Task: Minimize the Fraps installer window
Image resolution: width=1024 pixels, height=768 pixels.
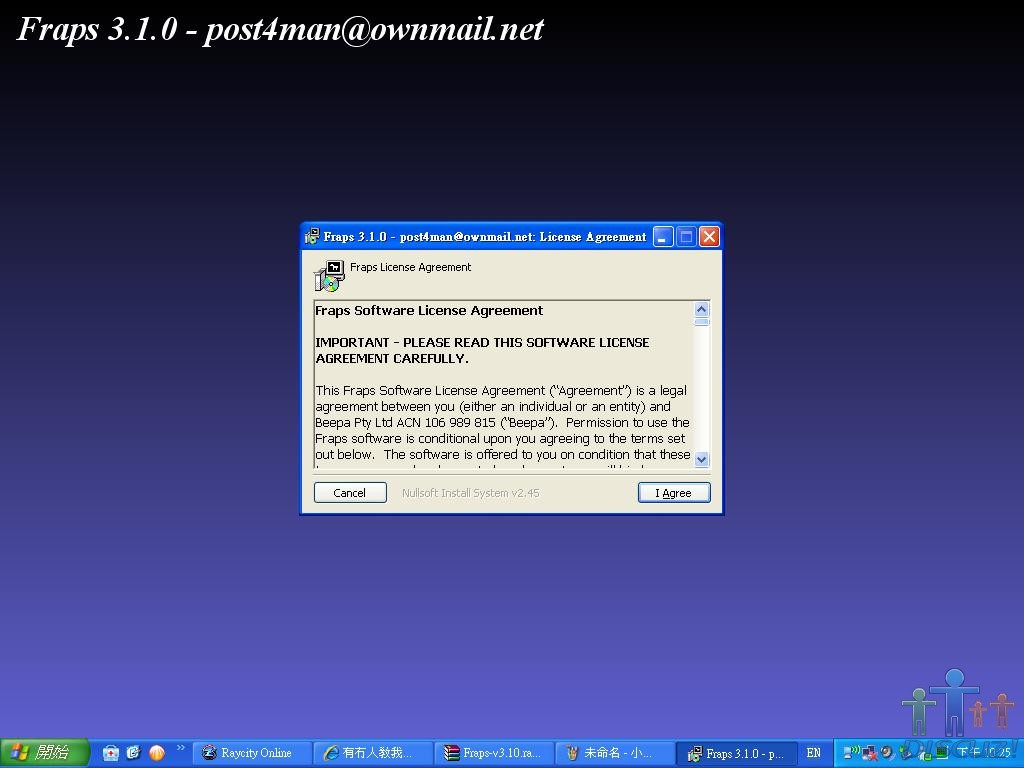Action: (663, 237)
